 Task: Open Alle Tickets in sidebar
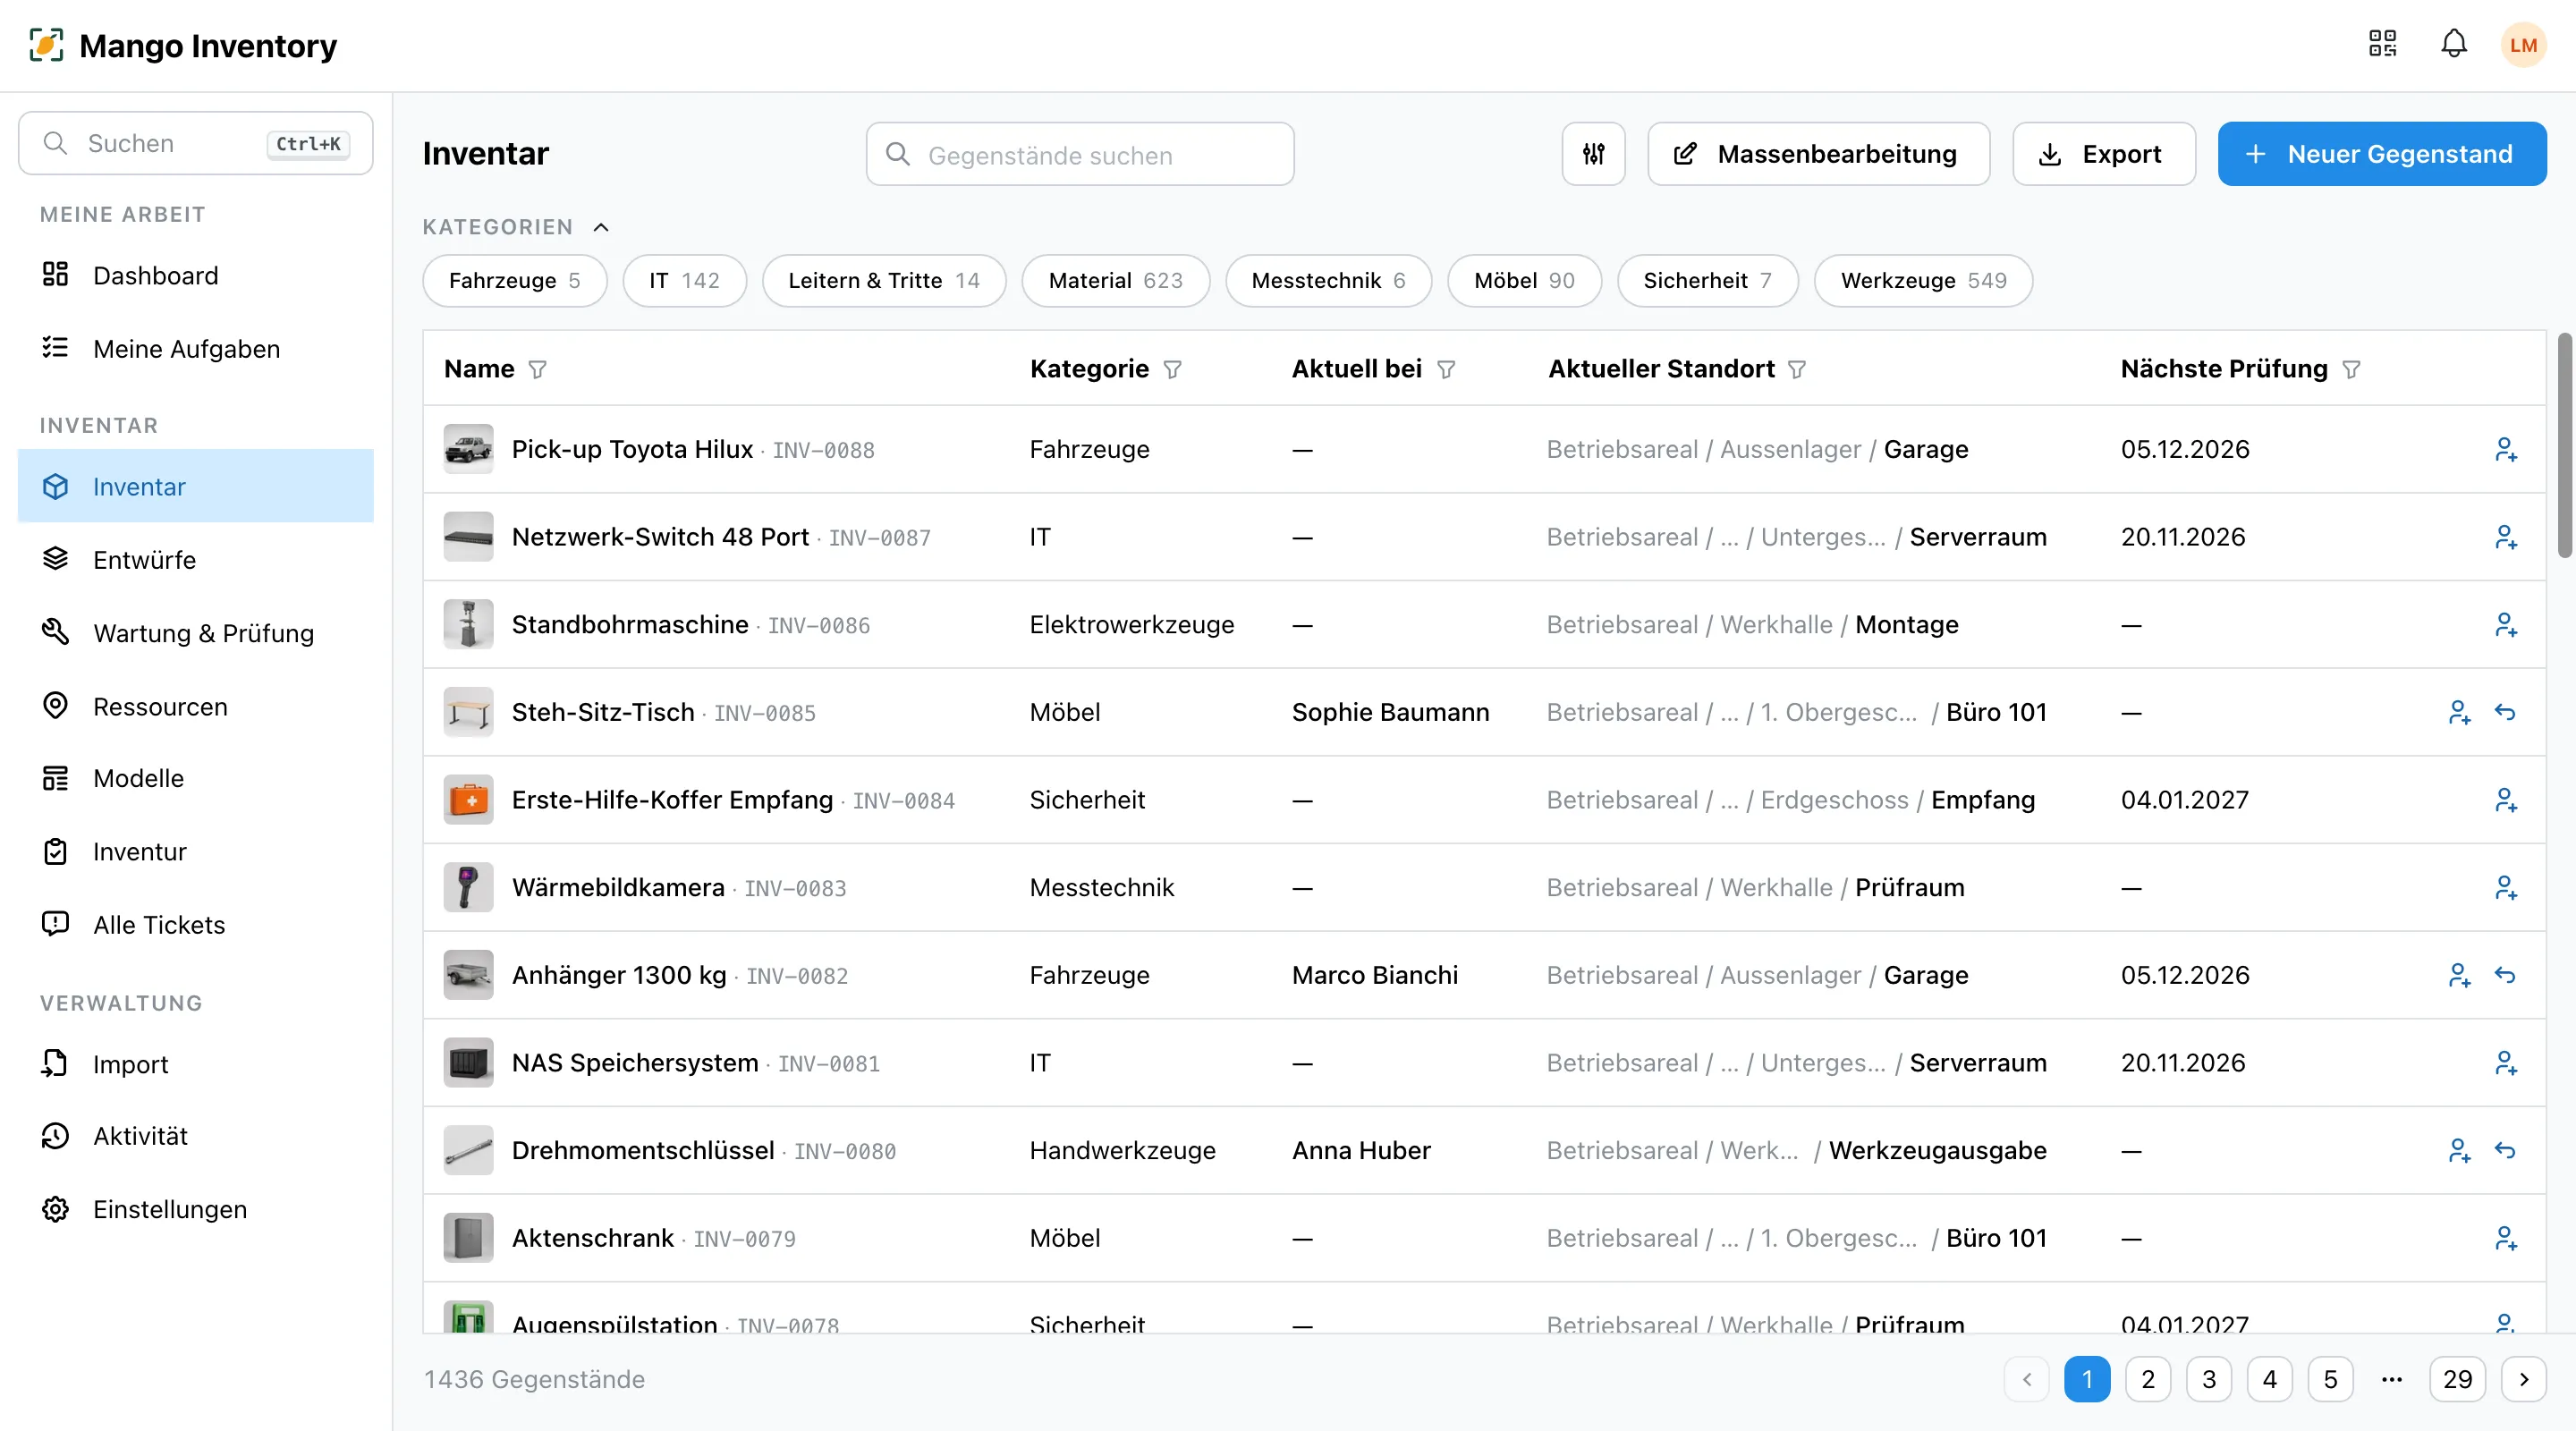pyautogui.click(x=196, y=925)
